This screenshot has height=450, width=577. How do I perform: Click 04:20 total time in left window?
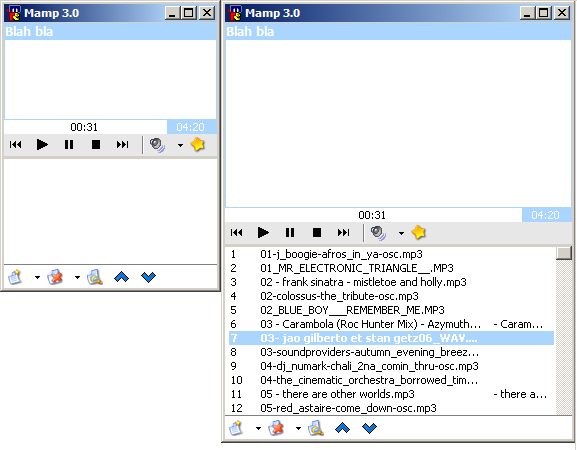pyautogui.click(x=190, y=127)
